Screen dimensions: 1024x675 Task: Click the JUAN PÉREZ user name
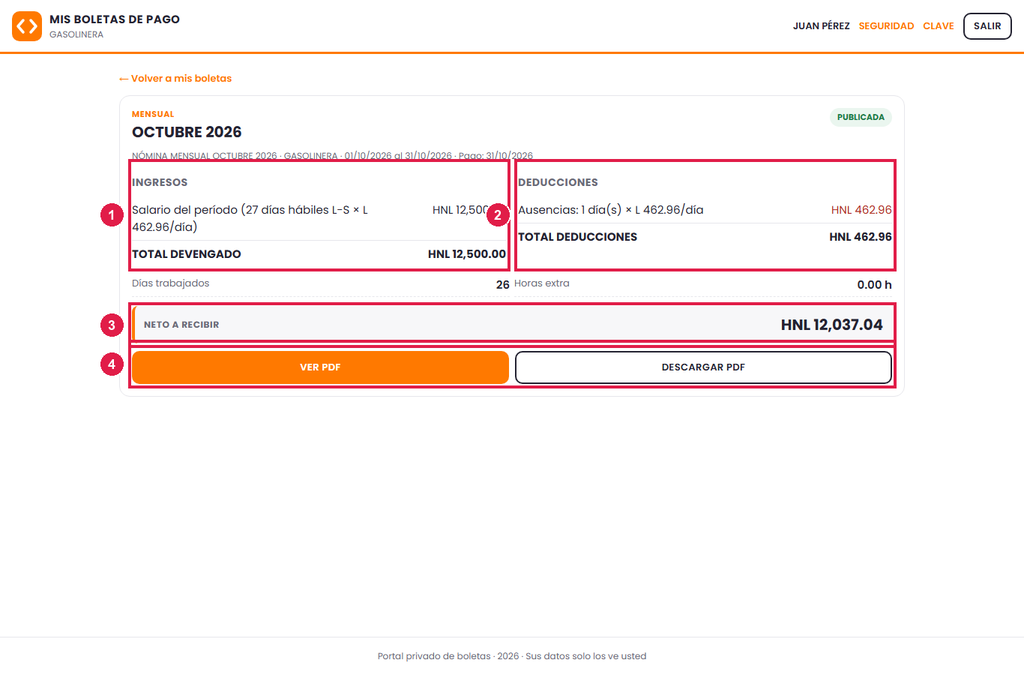[x=821, y=26]
